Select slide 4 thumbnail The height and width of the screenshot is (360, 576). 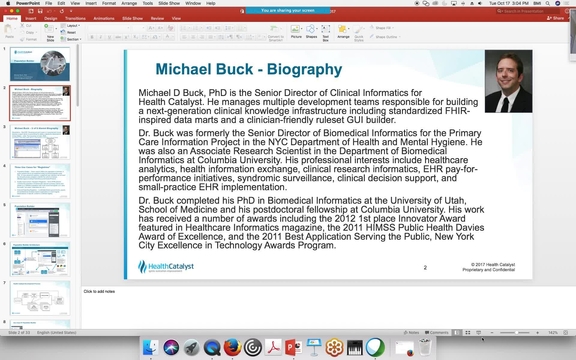(40, 181)
